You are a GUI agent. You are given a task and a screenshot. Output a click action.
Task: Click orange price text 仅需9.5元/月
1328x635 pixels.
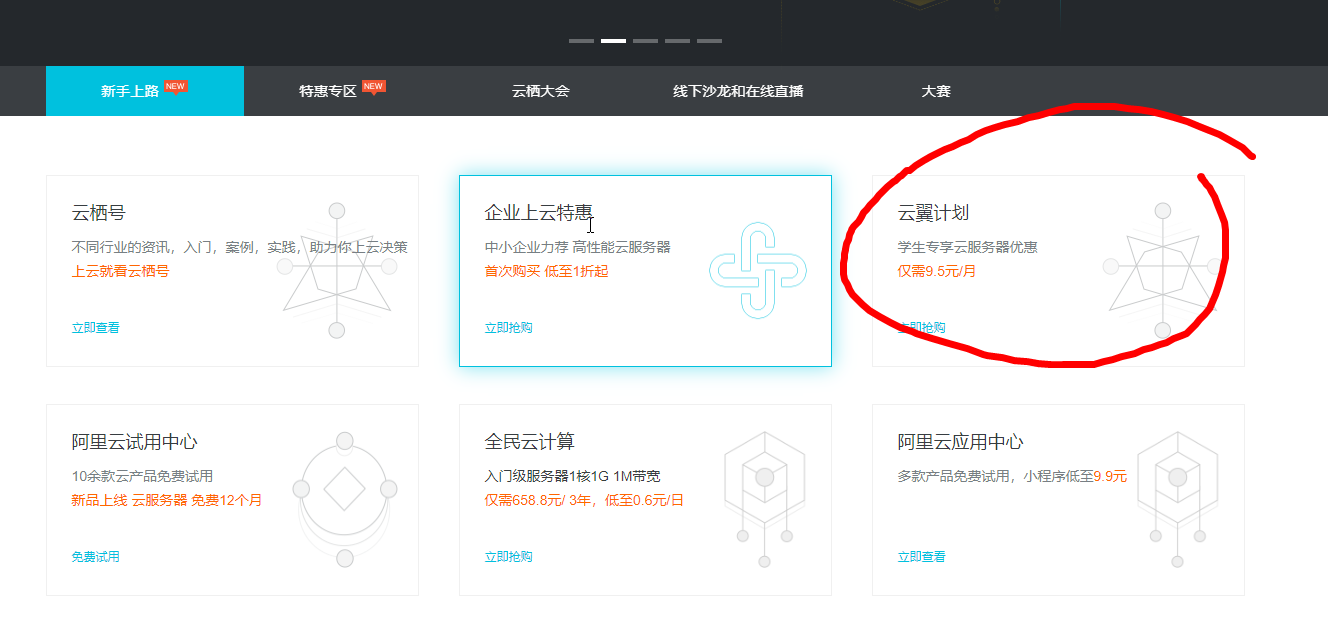tap(937, 271)
